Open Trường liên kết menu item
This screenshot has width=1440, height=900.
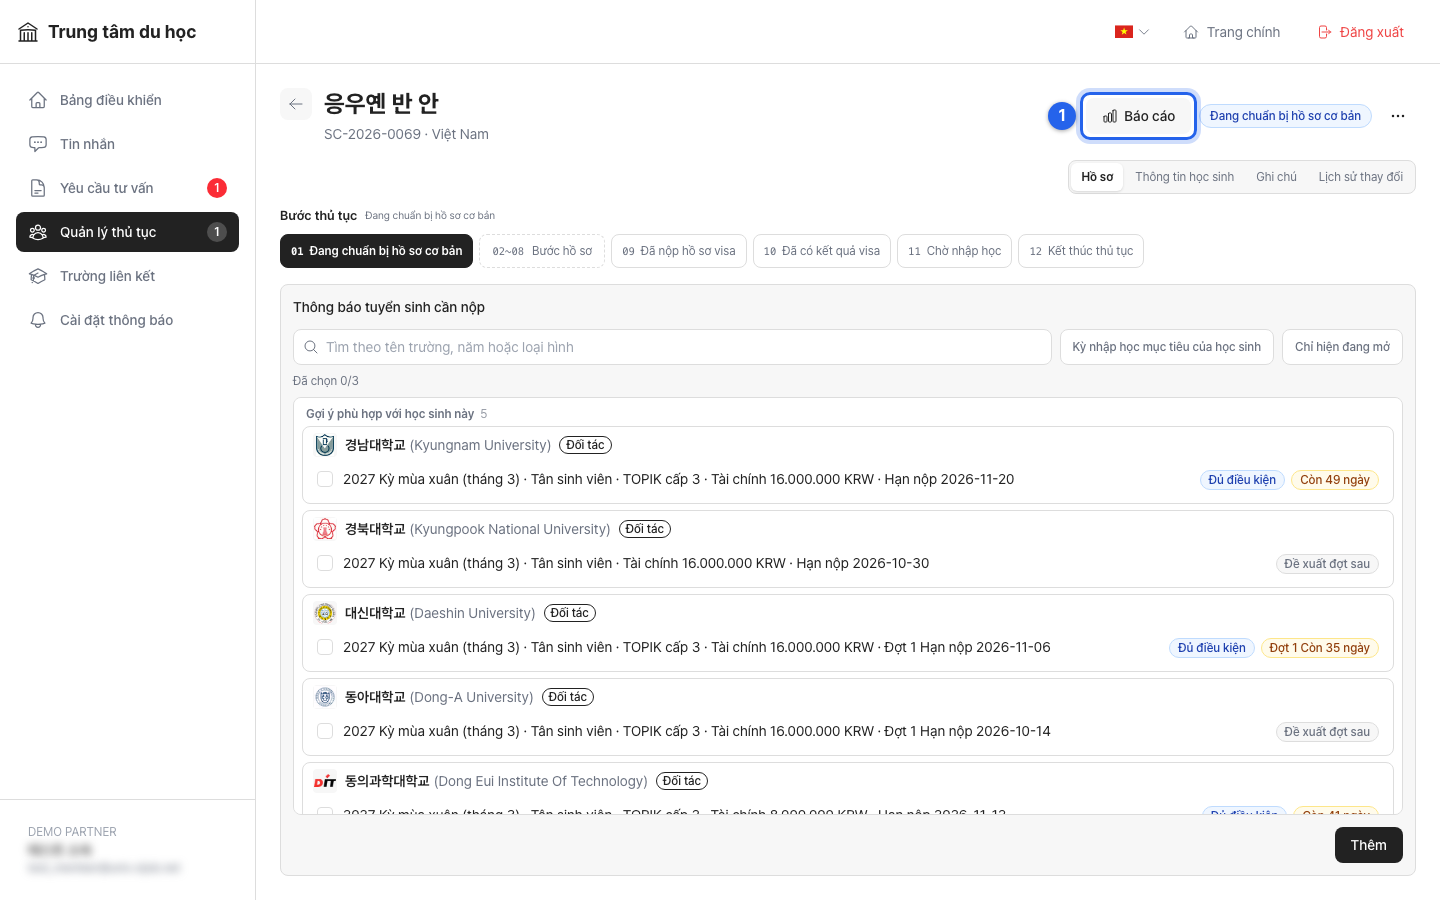[x=127, y=276]
